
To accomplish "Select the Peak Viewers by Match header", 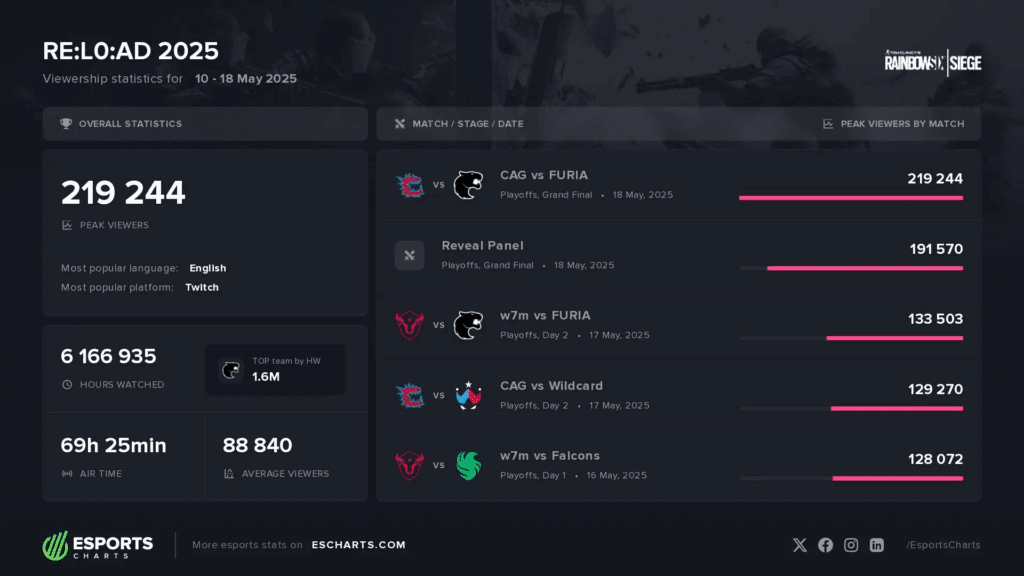I will [x=902, y=124].
